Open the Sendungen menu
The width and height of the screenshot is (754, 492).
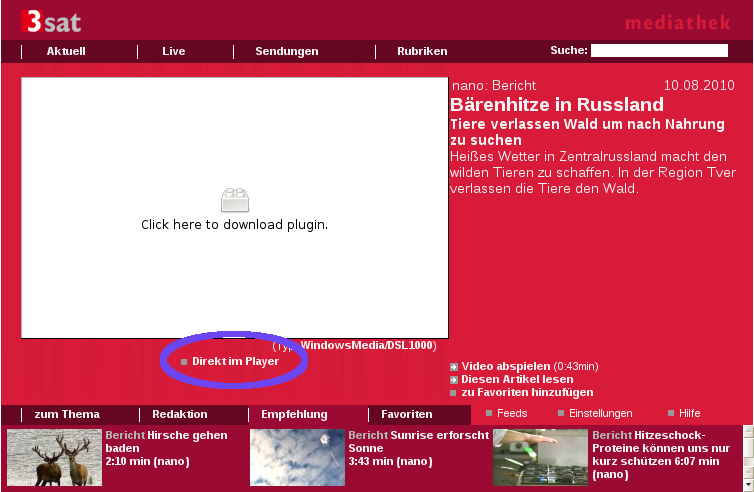pyautogui.click(x=286, y=51)
